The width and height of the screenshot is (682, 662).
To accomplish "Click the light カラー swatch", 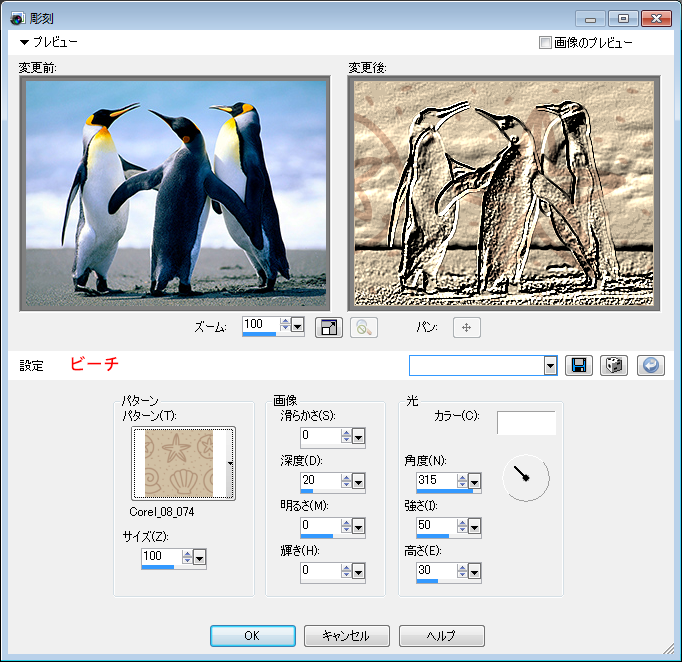I will click(x=526, y=423).
